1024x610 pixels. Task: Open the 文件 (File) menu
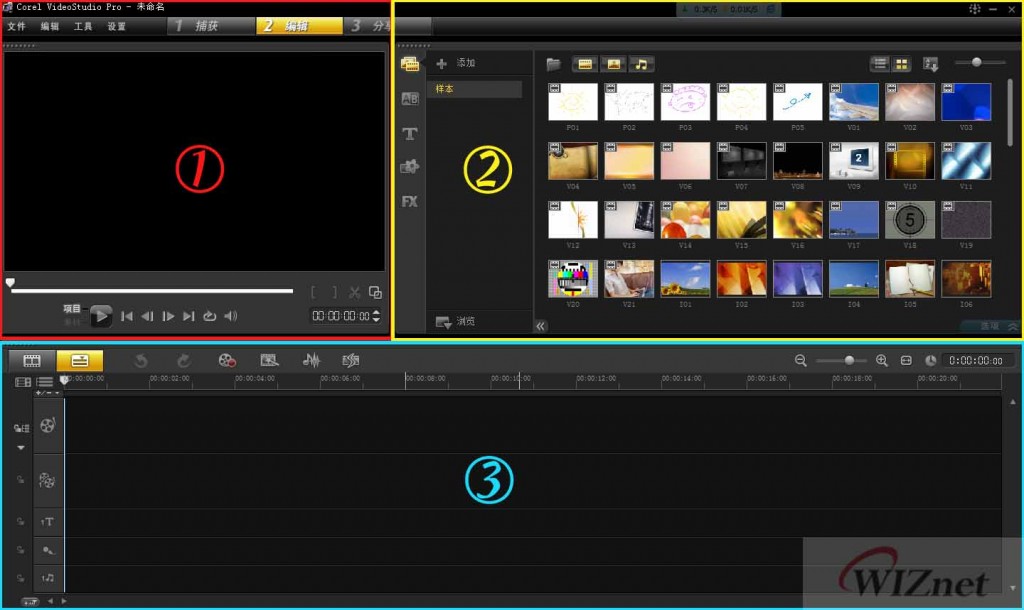[16, 26]
